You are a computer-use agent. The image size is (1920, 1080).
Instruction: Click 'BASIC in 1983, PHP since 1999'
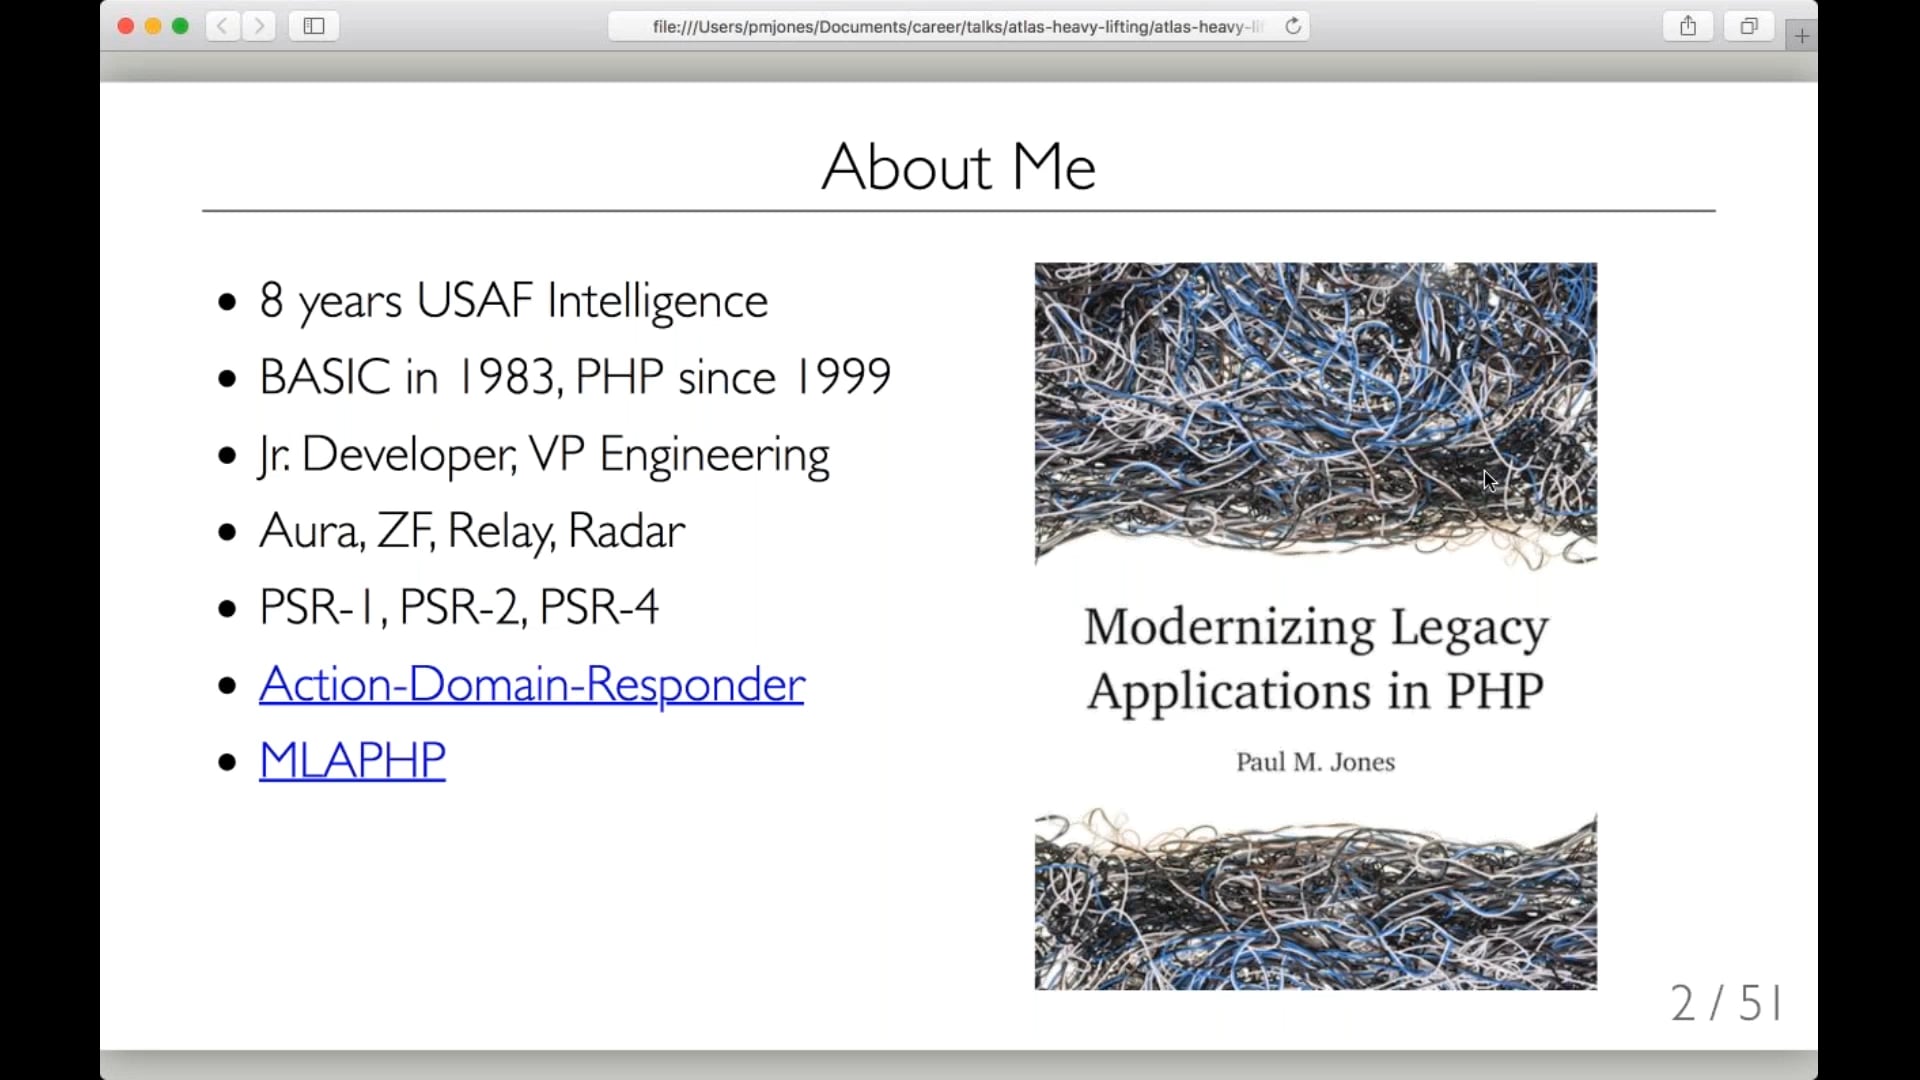pos(575,377)
